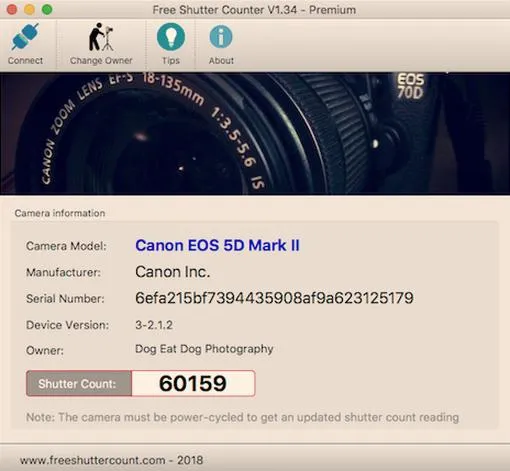510x471 pixels.
Task: Click the serial number value
Action: [274, 298]
